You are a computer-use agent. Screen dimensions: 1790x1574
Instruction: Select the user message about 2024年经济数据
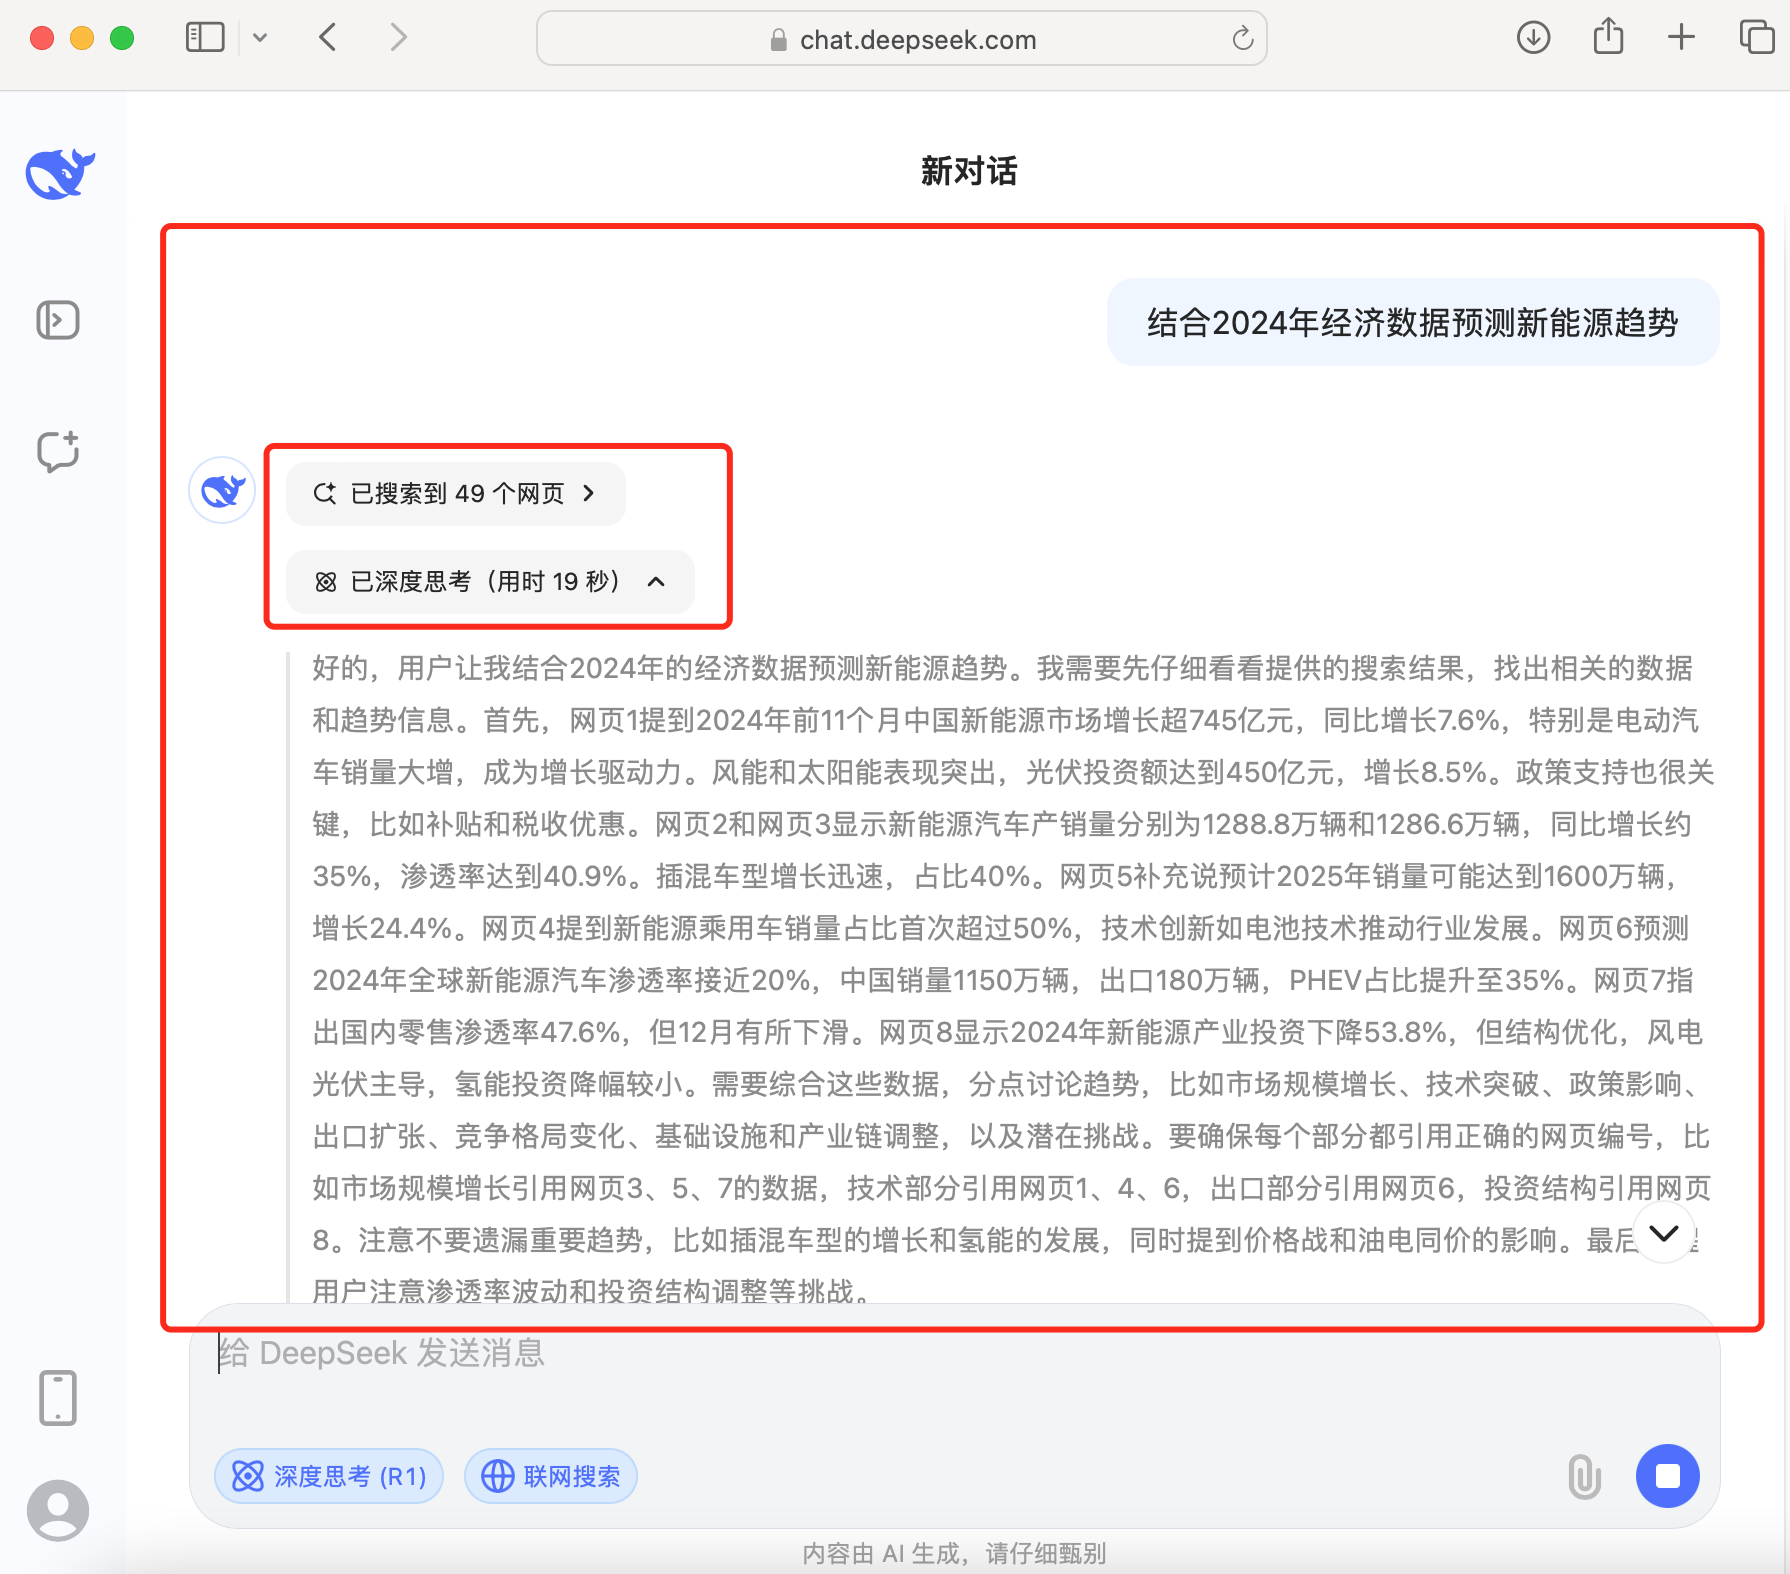(1413, 322)
